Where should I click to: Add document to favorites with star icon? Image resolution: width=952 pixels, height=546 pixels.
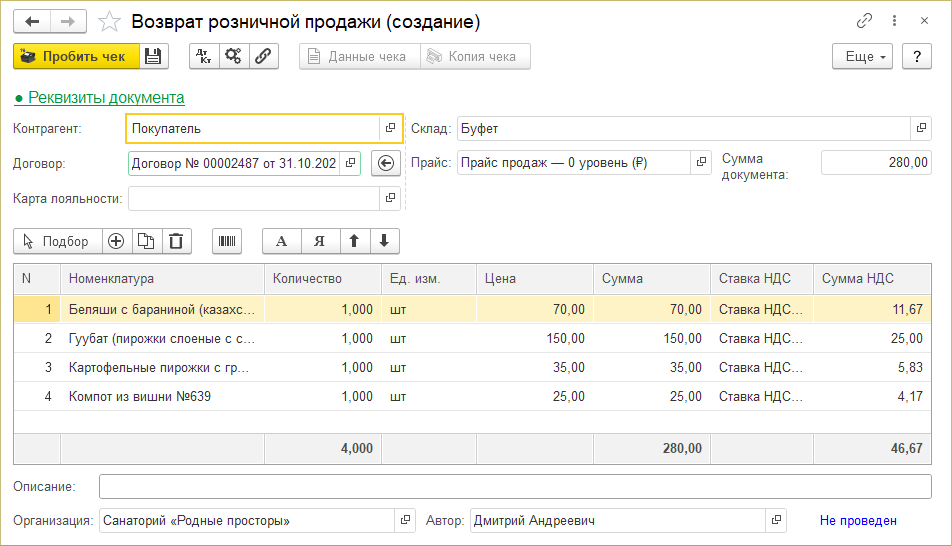[x=111, y=21]
